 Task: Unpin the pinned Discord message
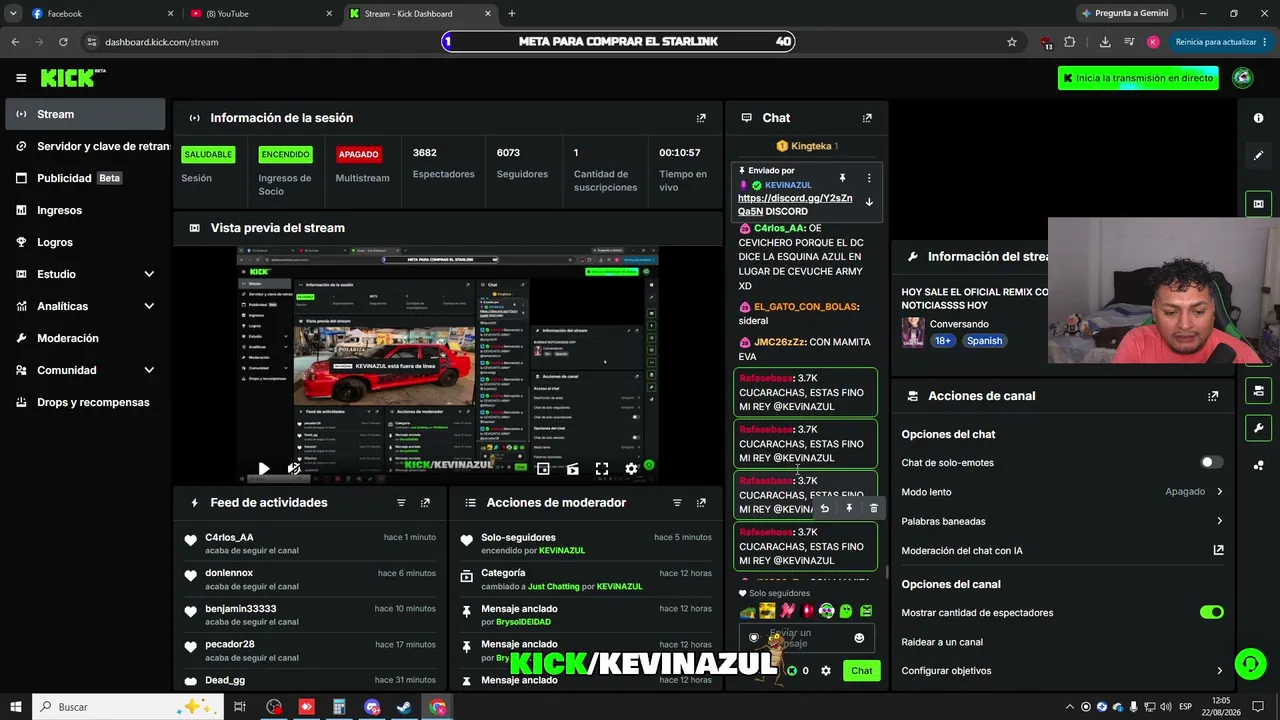click(x=842, y=178)
